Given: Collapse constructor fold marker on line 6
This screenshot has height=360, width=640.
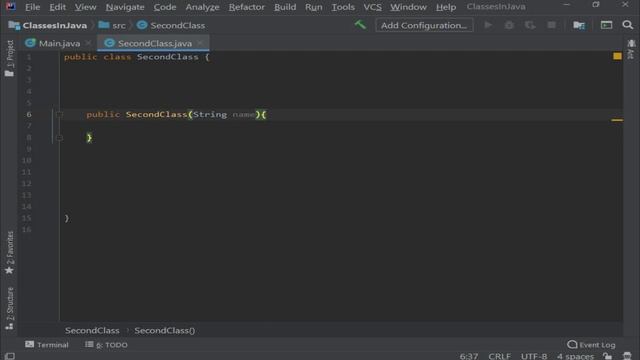Looking at the screenshot, I should click(59, 114).
